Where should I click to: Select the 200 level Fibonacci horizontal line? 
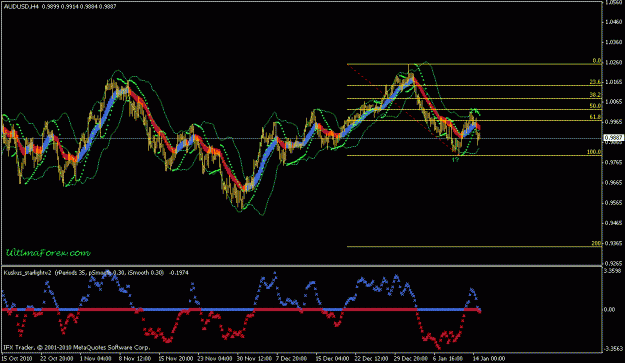(x=474, y=247)
